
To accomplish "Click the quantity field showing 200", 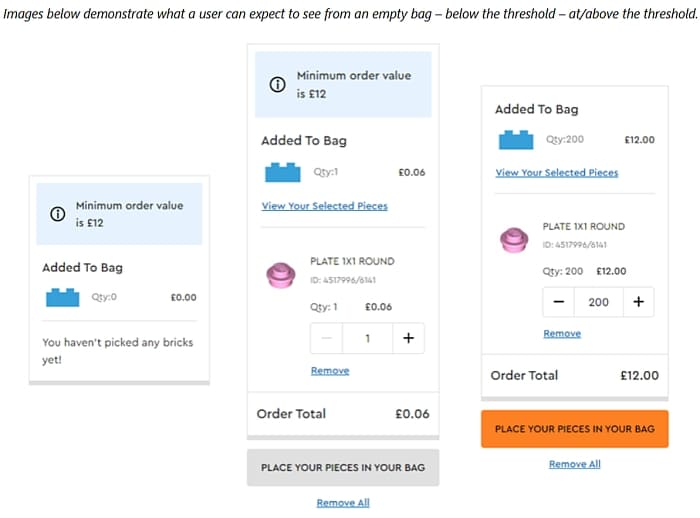I will (x=599, y=302).
